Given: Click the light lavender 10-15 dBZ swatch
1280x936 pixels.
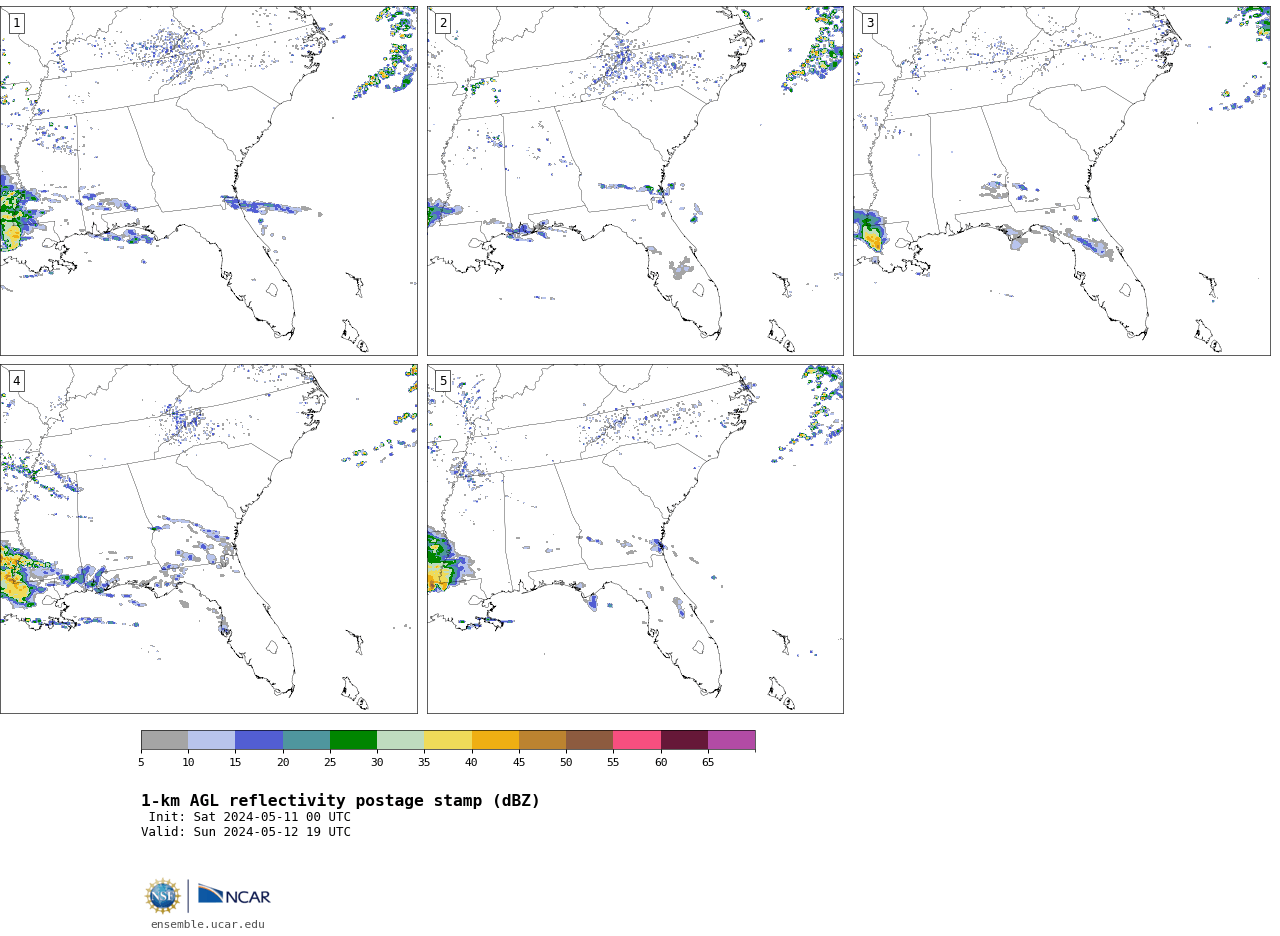Looking at the screenshot, I should 212,740.
